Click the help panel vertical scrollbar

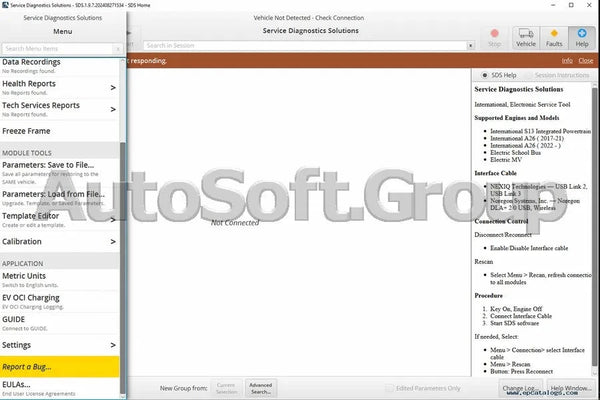click(595, 226)
